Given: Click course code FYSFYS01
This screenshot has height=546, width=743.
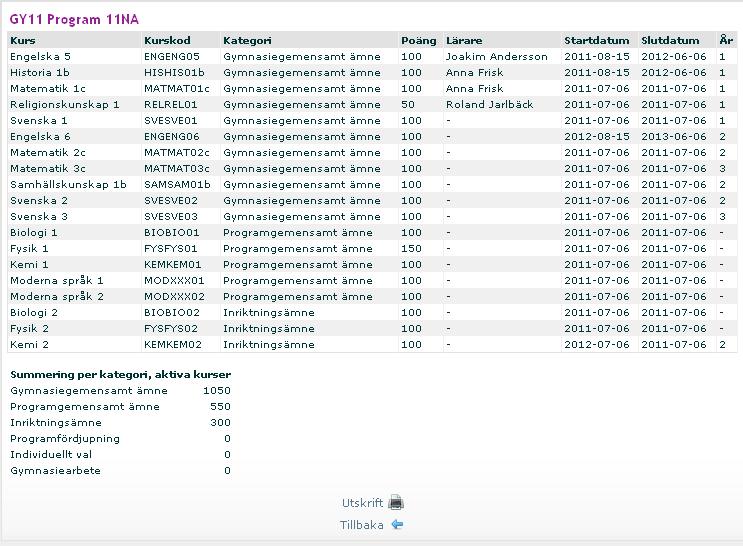Looking at the screenshot, I should pyautogui.click(x=171, y=249).
